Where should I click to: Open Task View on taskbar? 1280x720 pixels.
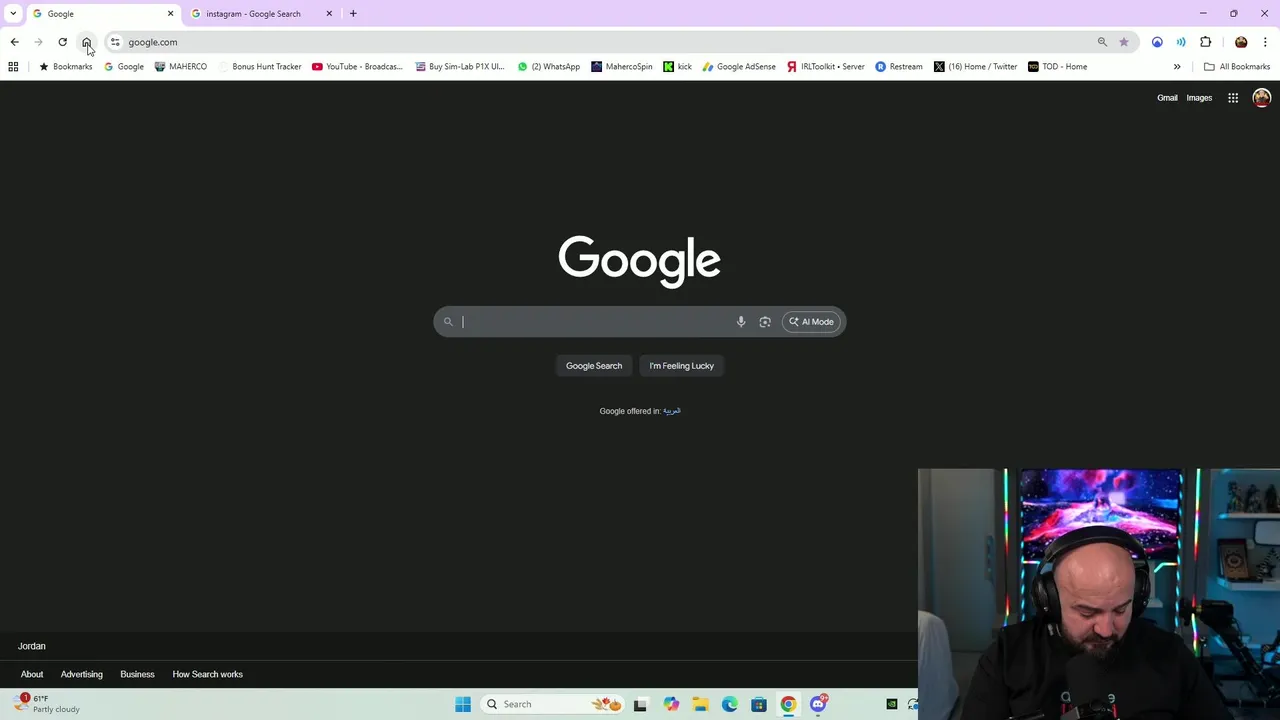[x=640, y=704]
